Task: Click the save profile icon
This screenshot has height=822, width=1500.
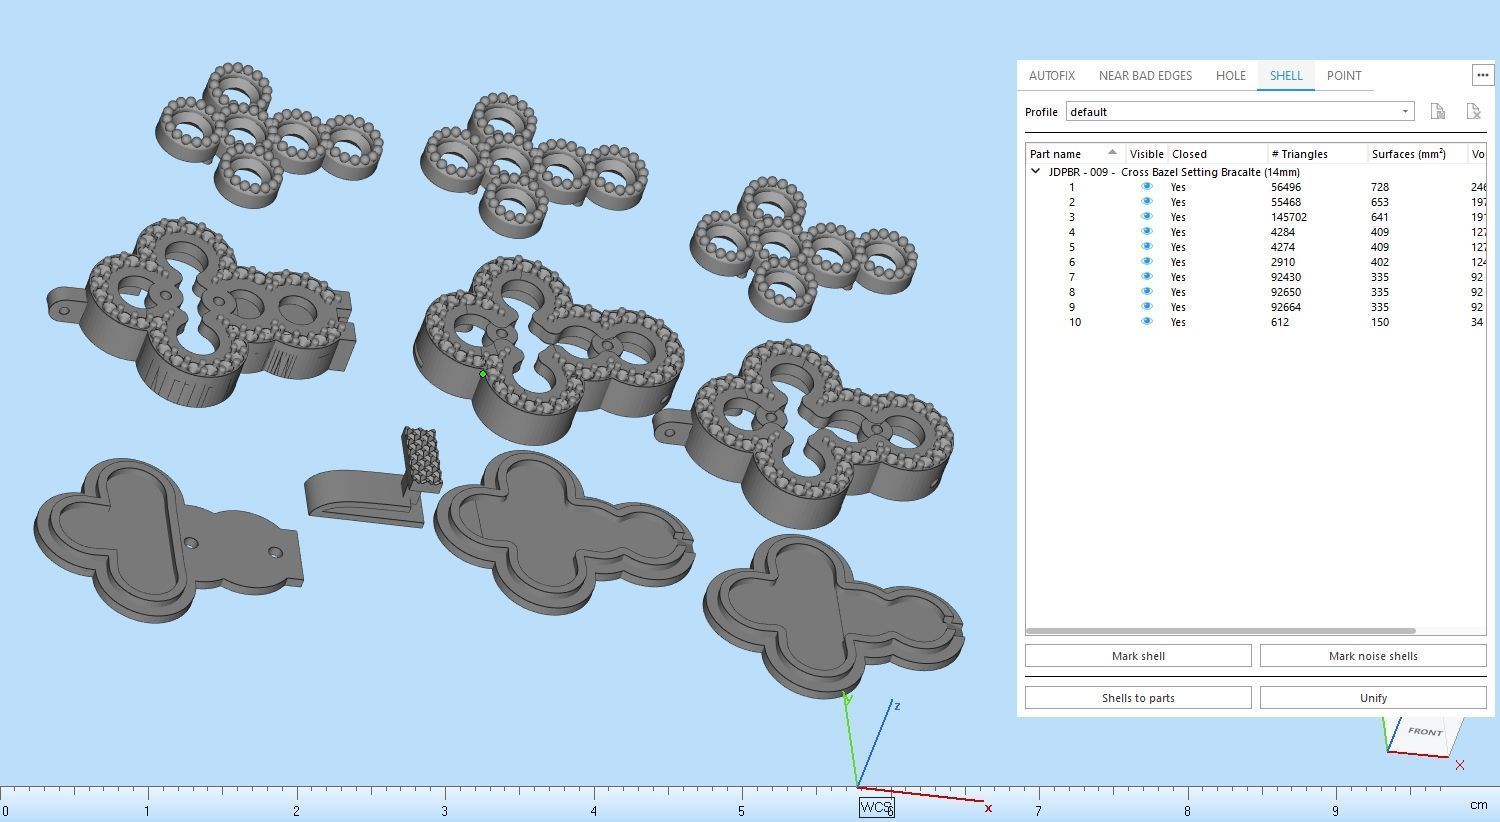Action: [1437, 111]
